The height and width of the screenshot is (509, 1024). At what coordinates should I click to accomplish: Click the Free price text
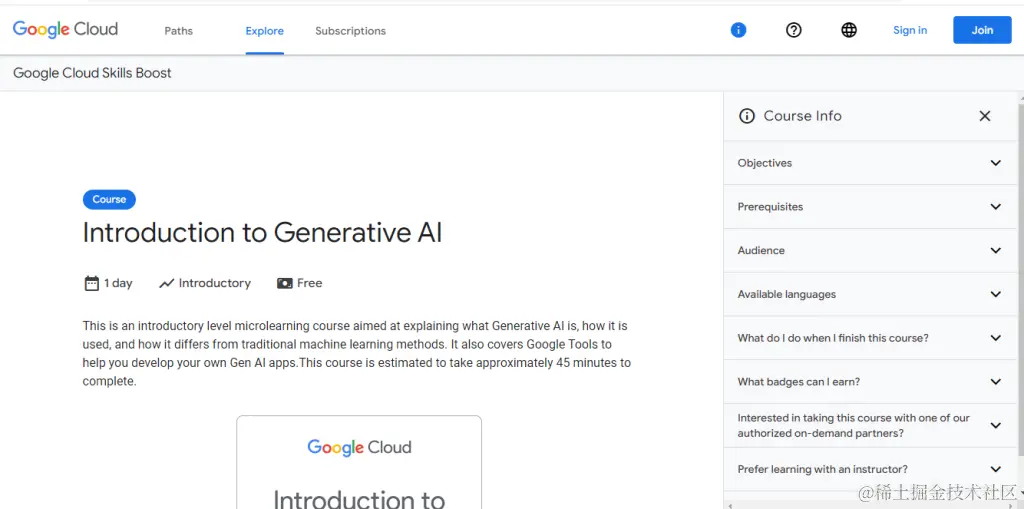click(310, 283)
